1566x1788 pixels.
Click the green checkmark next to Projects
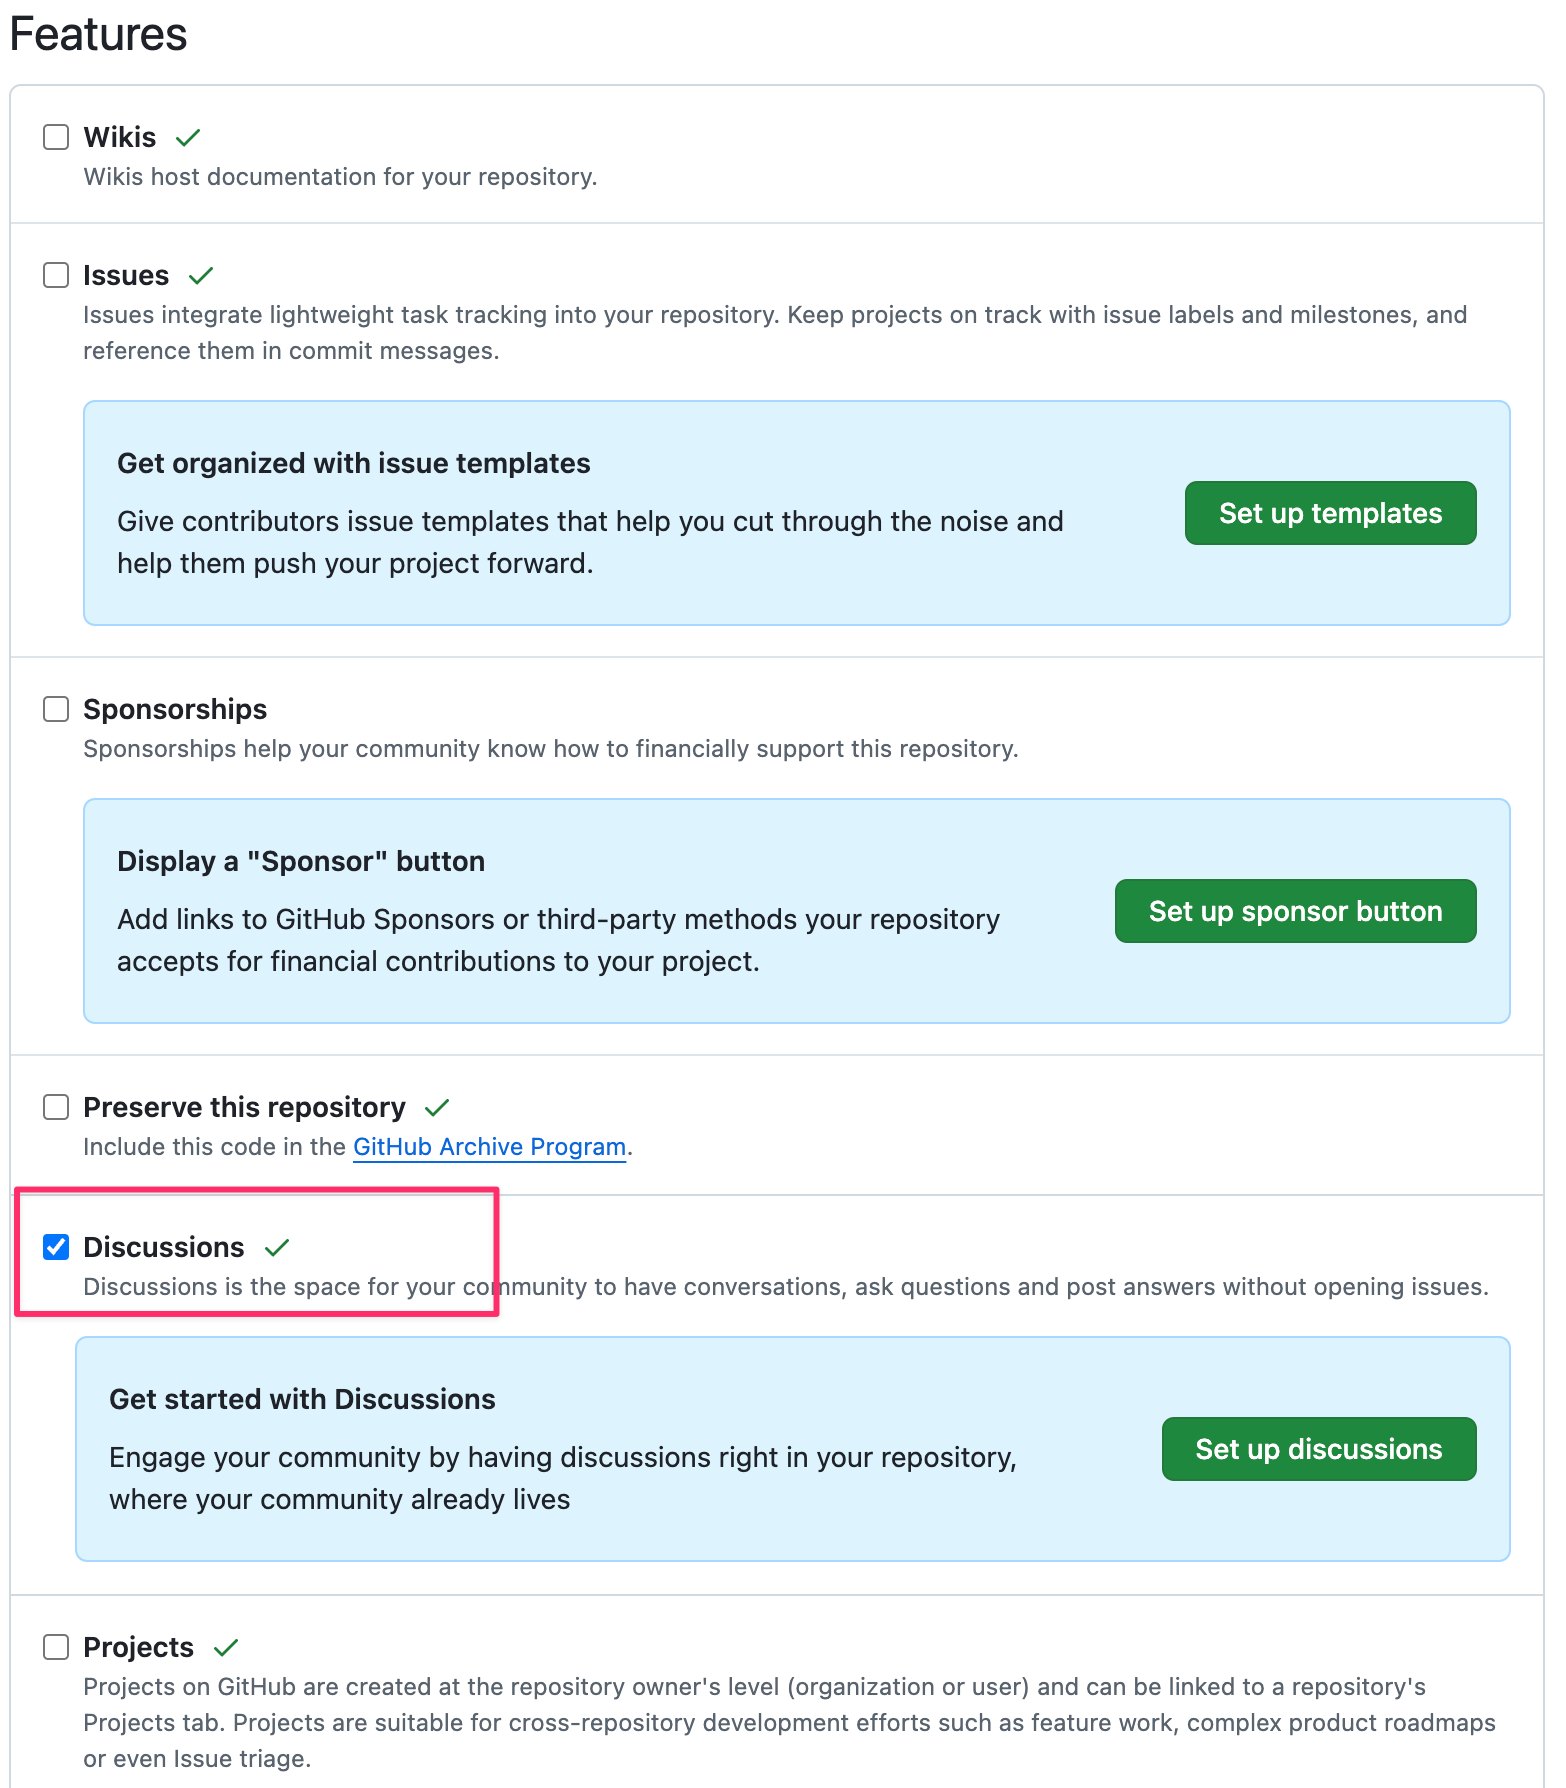226,1647
